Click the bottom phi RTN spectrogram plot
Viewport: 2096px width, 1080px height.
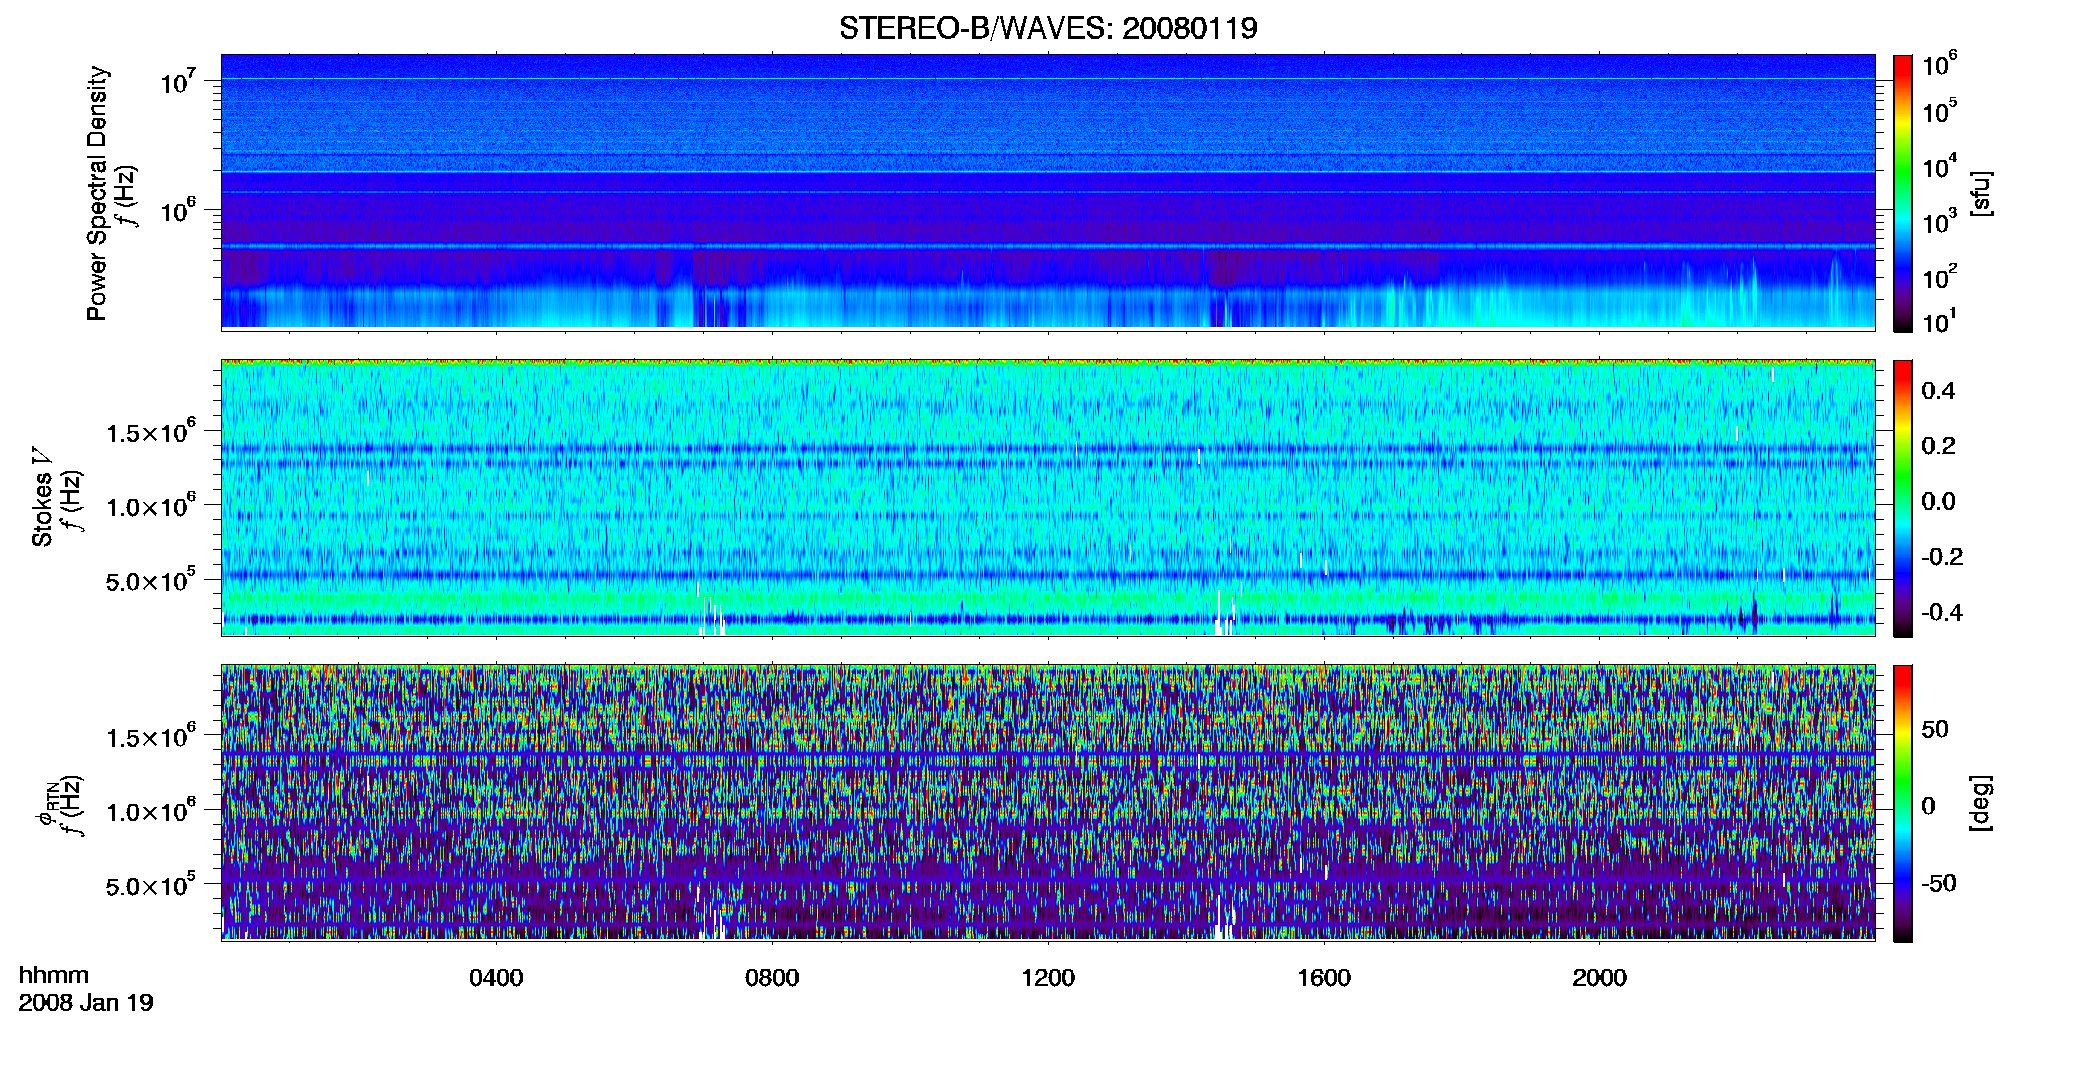click(x=1048, y=802)
